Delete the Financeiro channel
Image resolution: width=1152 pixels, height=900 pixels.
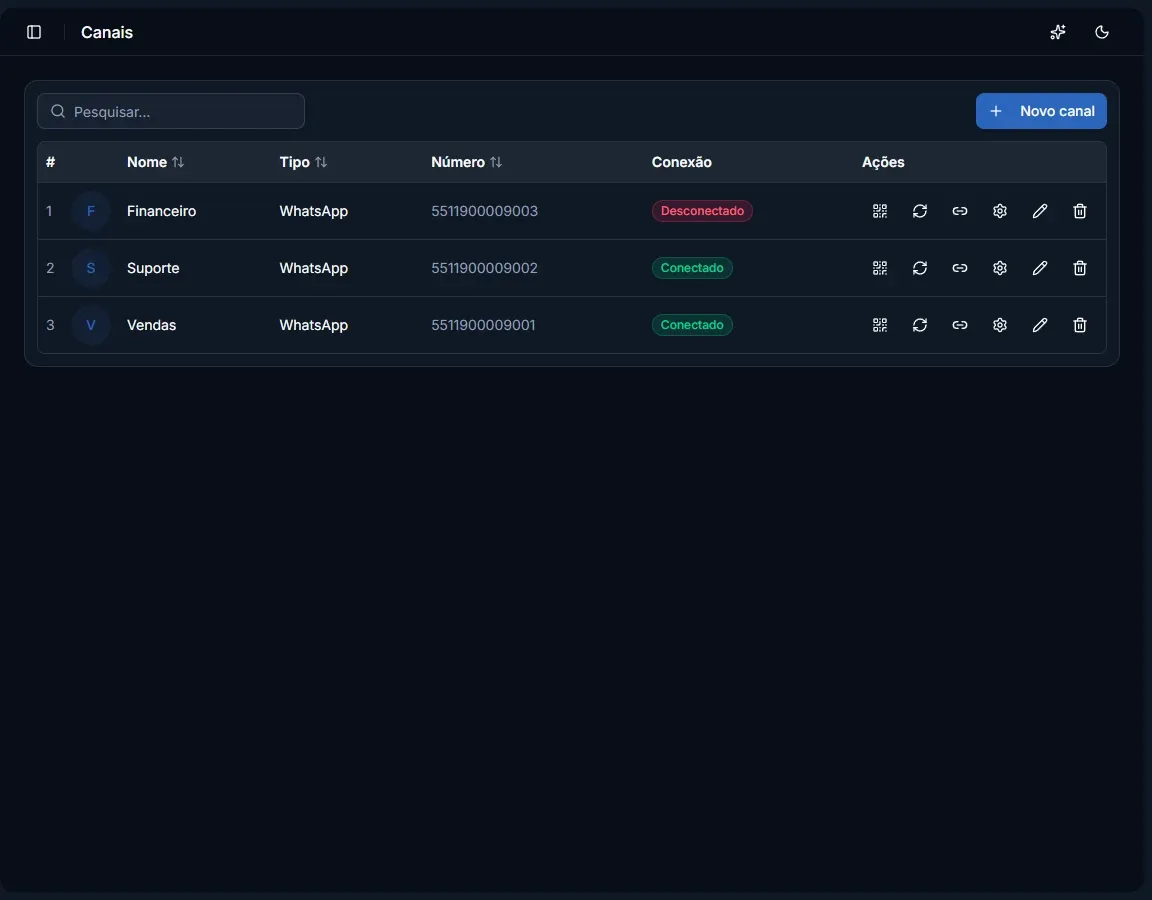(1079, 211)
